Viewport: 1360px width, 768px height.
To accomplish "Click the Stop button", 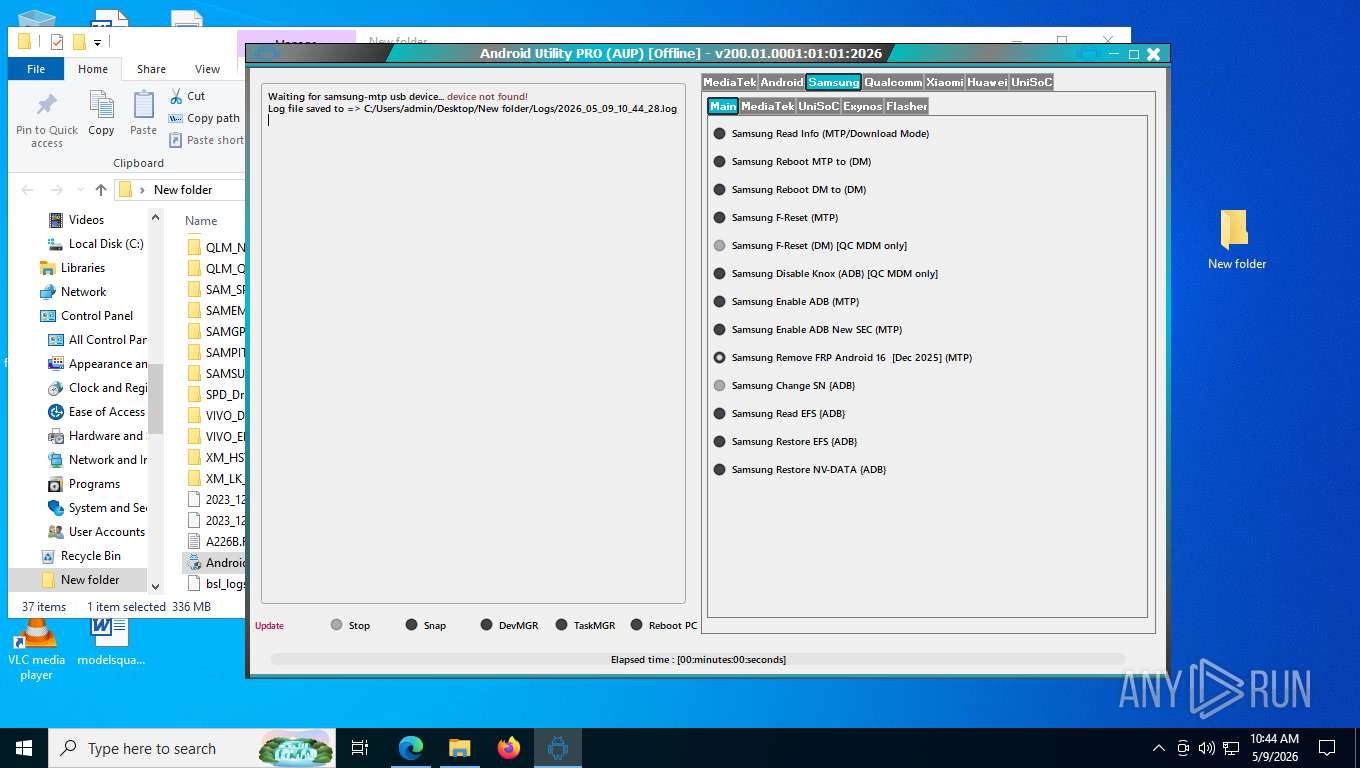I will [x=350, y=625].
